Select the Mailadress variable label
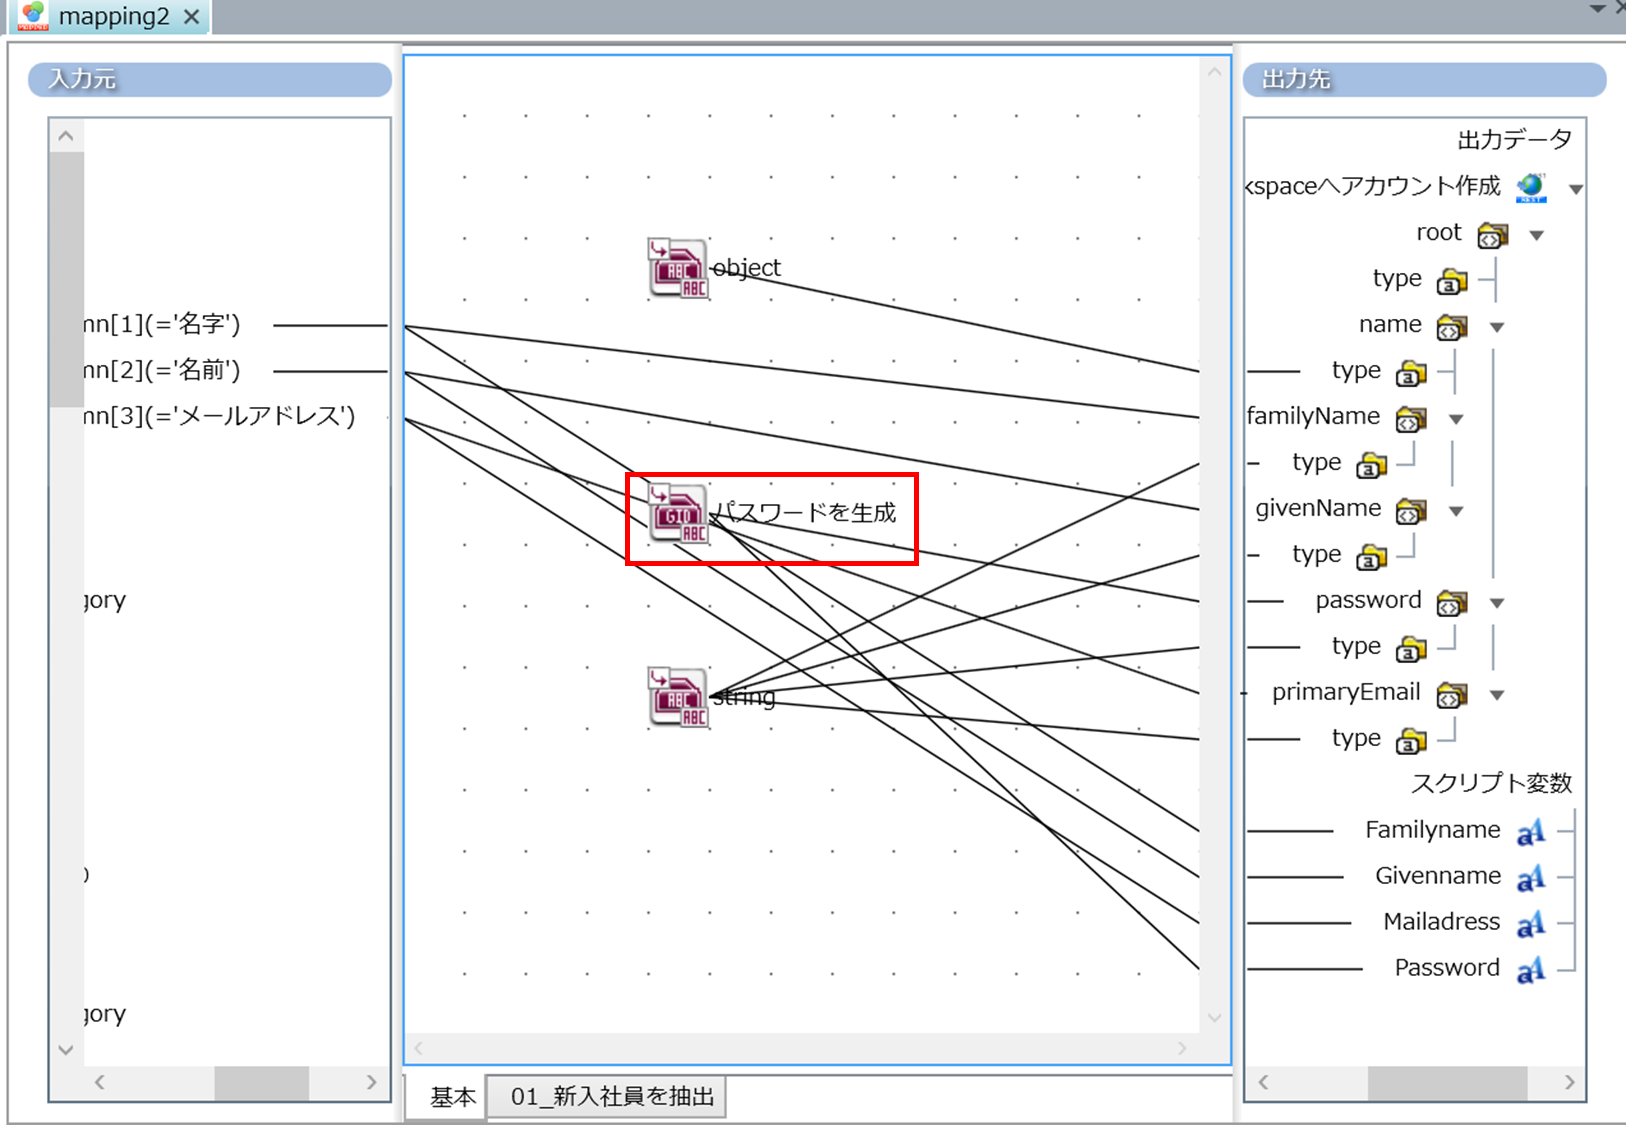Screen dimensions: 1626x1125 pos(1441,922)
